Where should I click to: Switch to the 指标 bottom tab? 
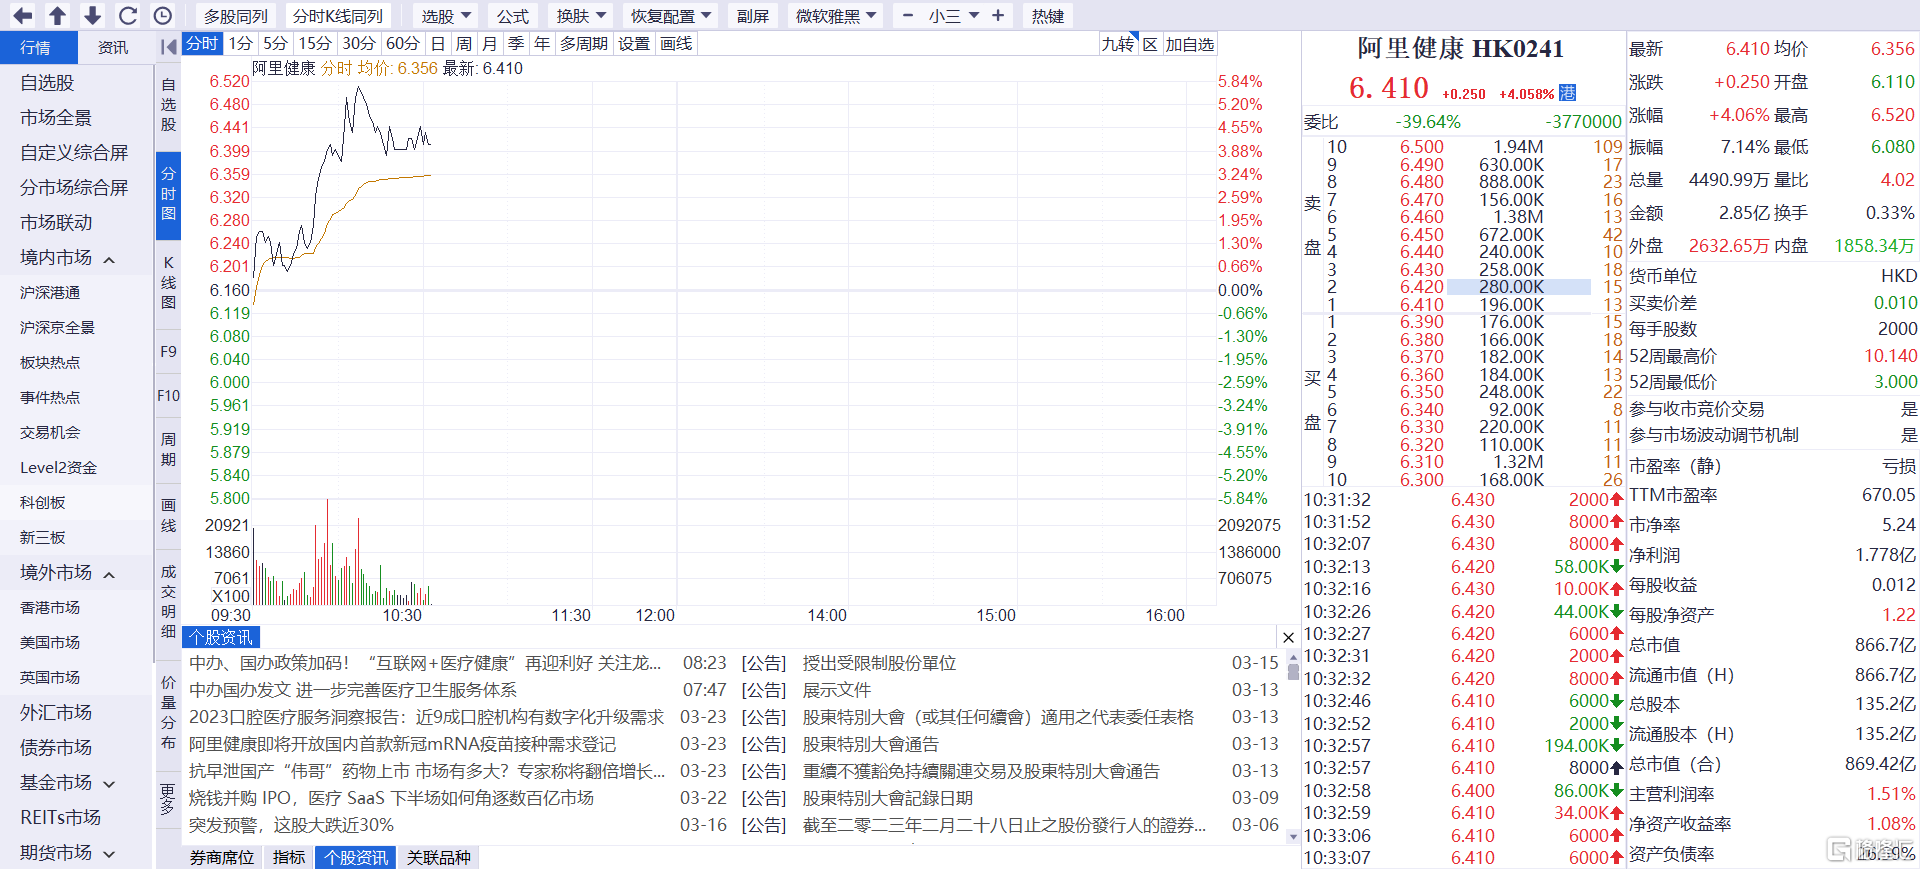tap(289, 857)
